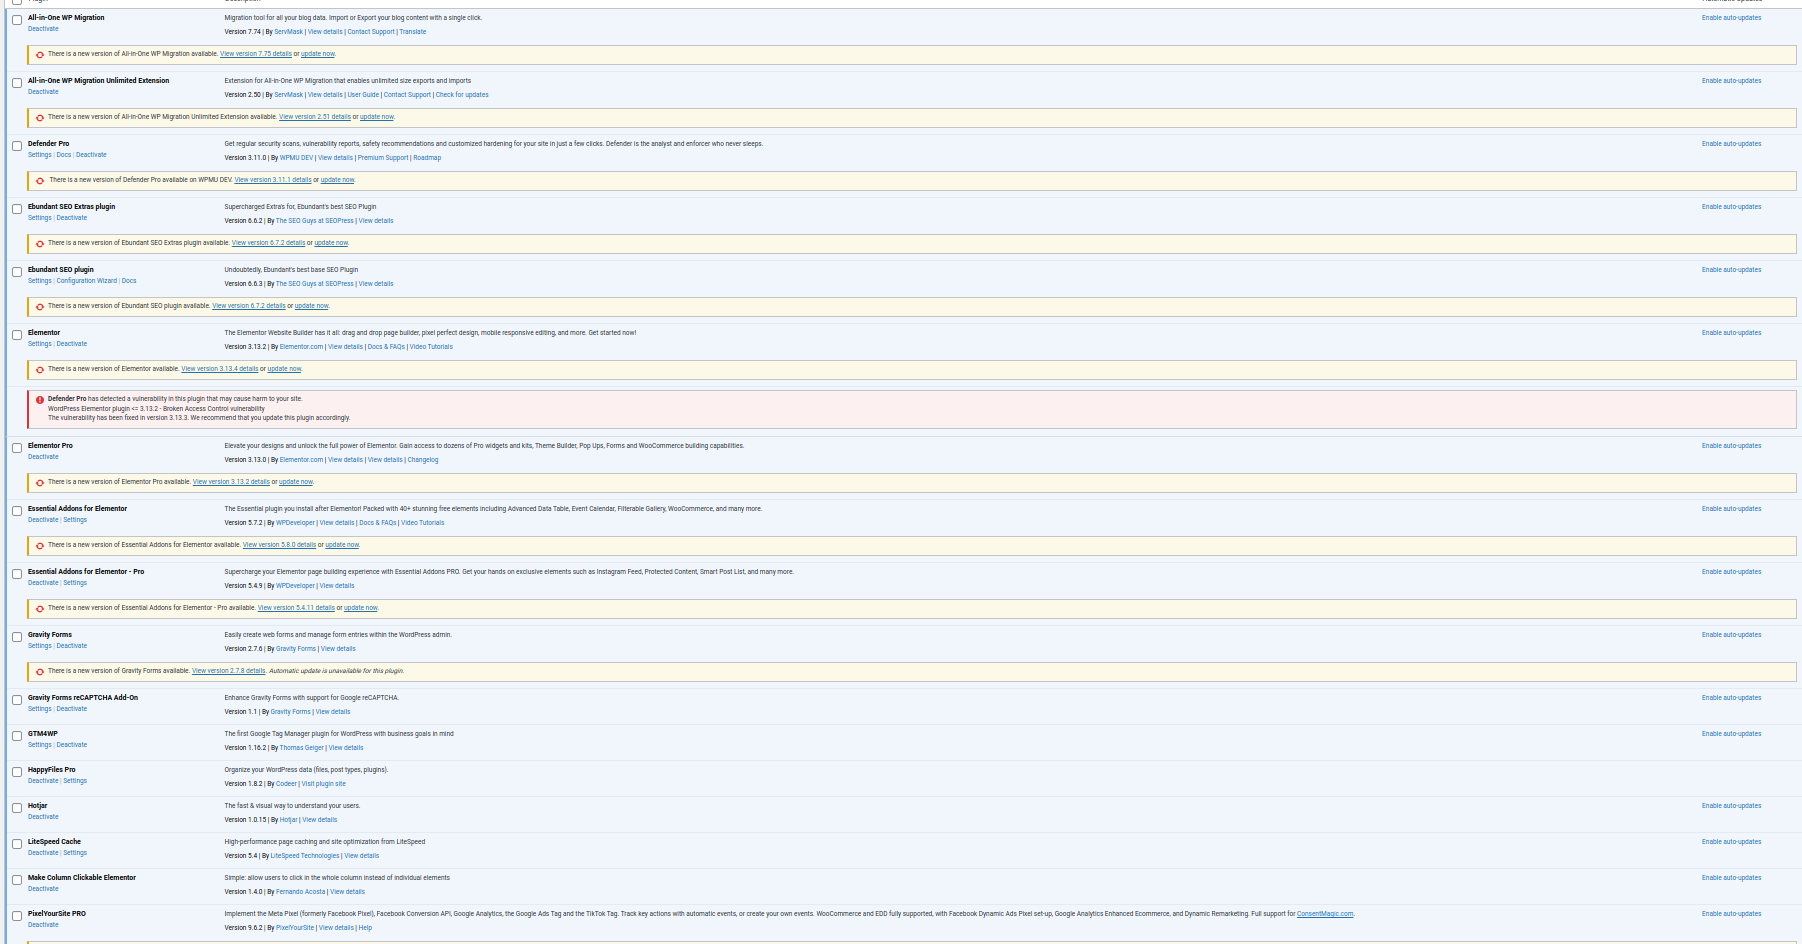Screen dimensions: 1802x944
Task: Click the update icon in the Elementor Pro notice
Action: coord(40,483)
